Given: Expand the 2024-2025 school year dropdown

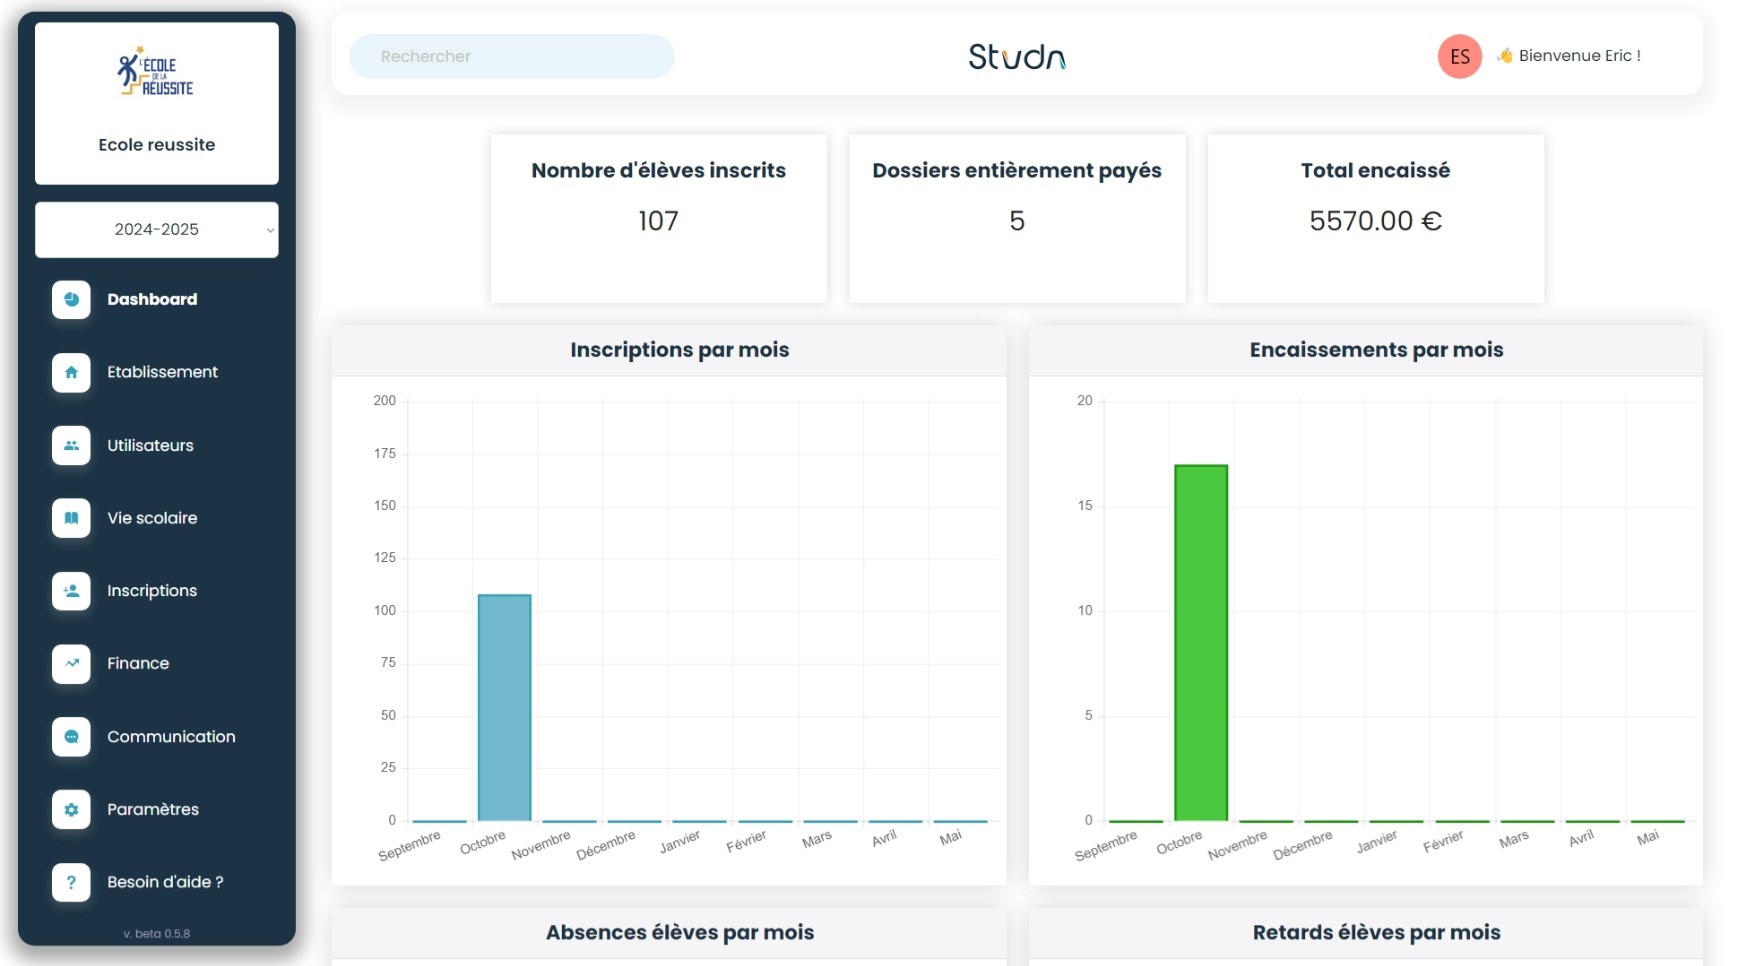Looking at the screenshot, I should coord(157,230).
